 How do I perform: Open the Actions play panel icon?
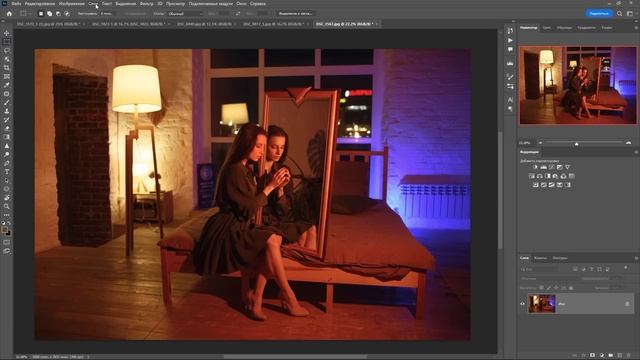pos(510,40)
